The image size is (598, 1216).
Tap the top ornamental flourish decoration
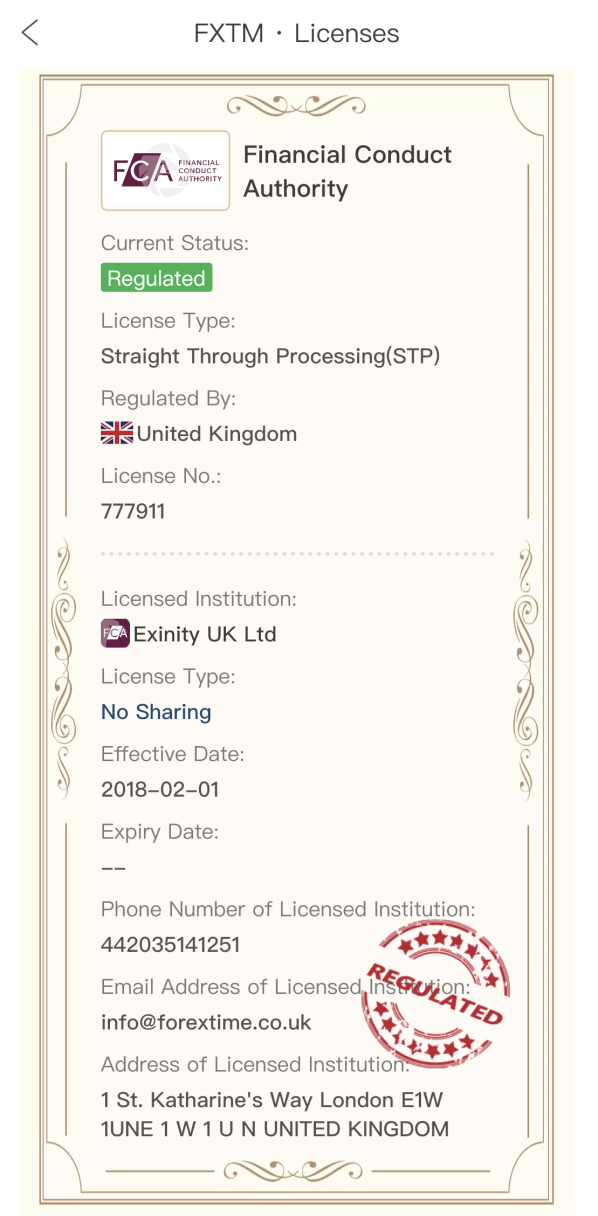click(297, 104)
